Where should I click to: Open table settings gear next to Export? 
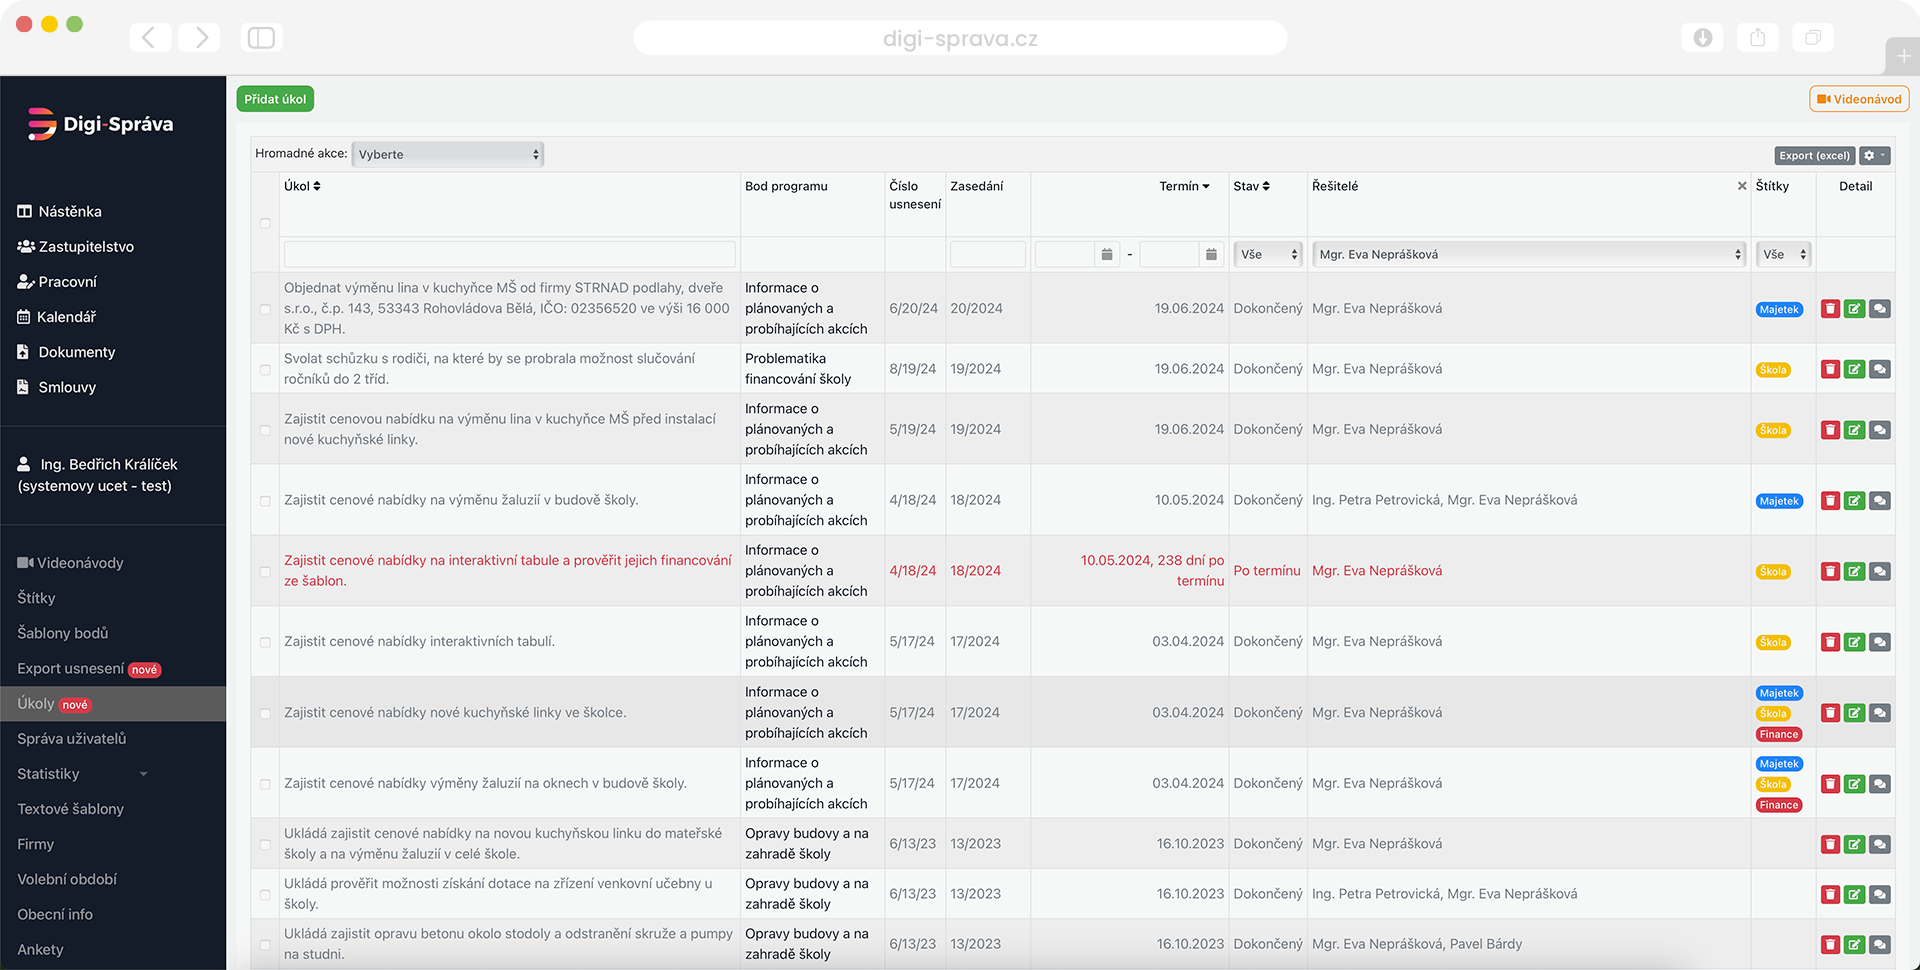[x=1874, y=156]
